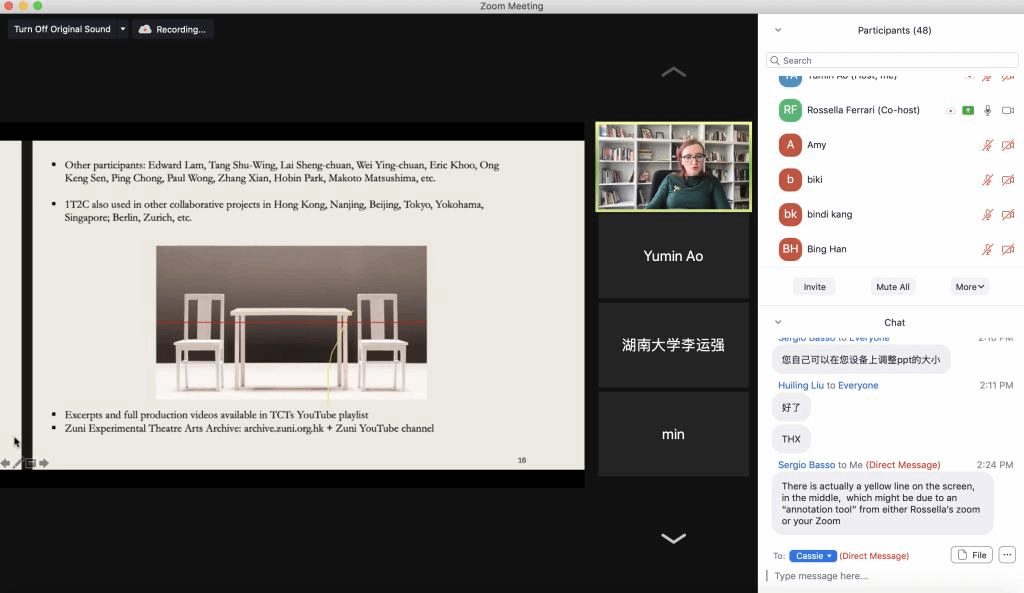Unmute Bing Han's microphone icon

pyautogui.click(x=987, y=249)
